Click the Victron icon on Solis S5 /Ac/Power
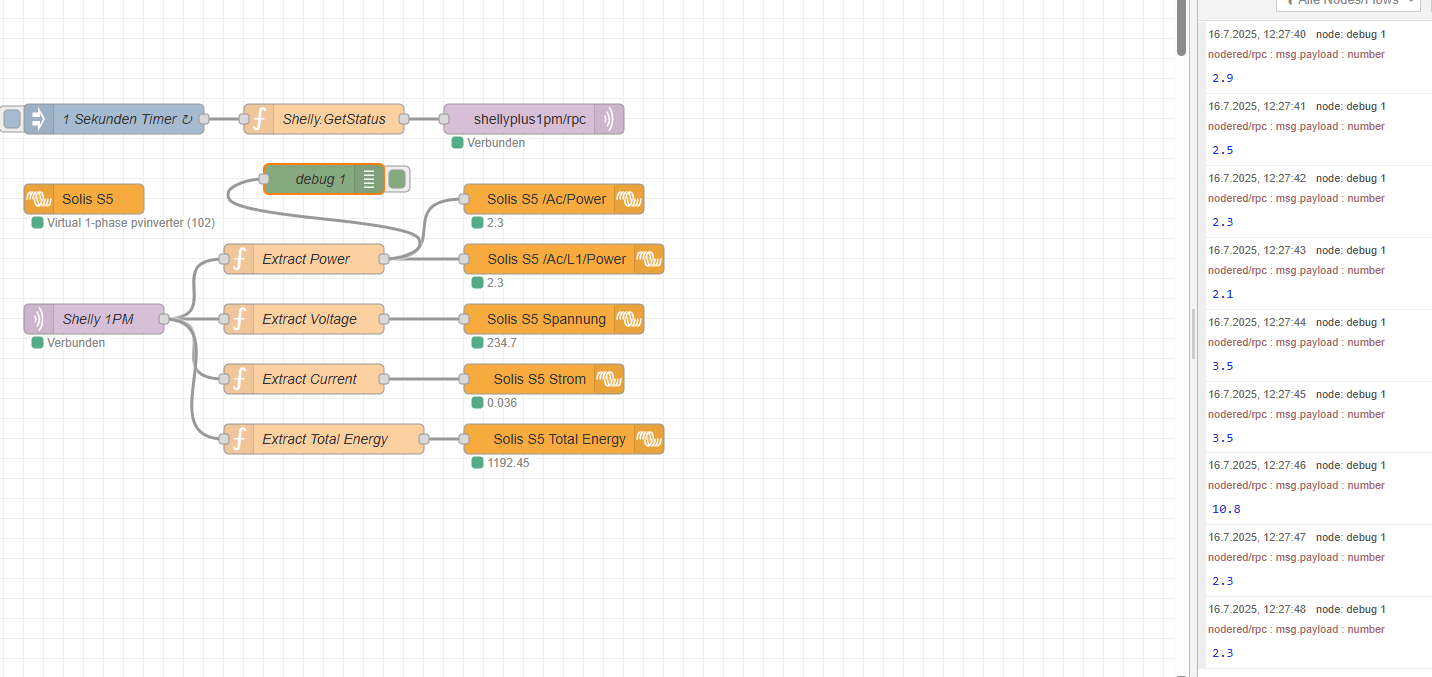 (x=629, y=199)
